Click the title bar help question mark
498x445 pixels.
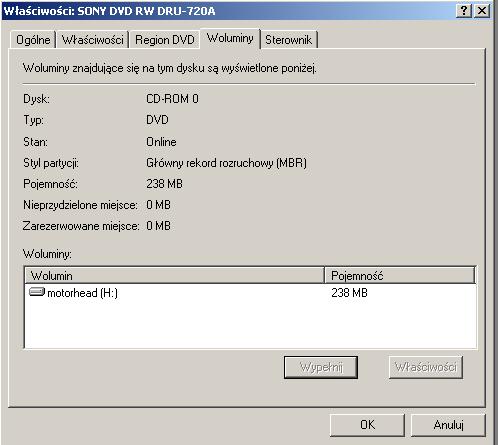(464, 11)
